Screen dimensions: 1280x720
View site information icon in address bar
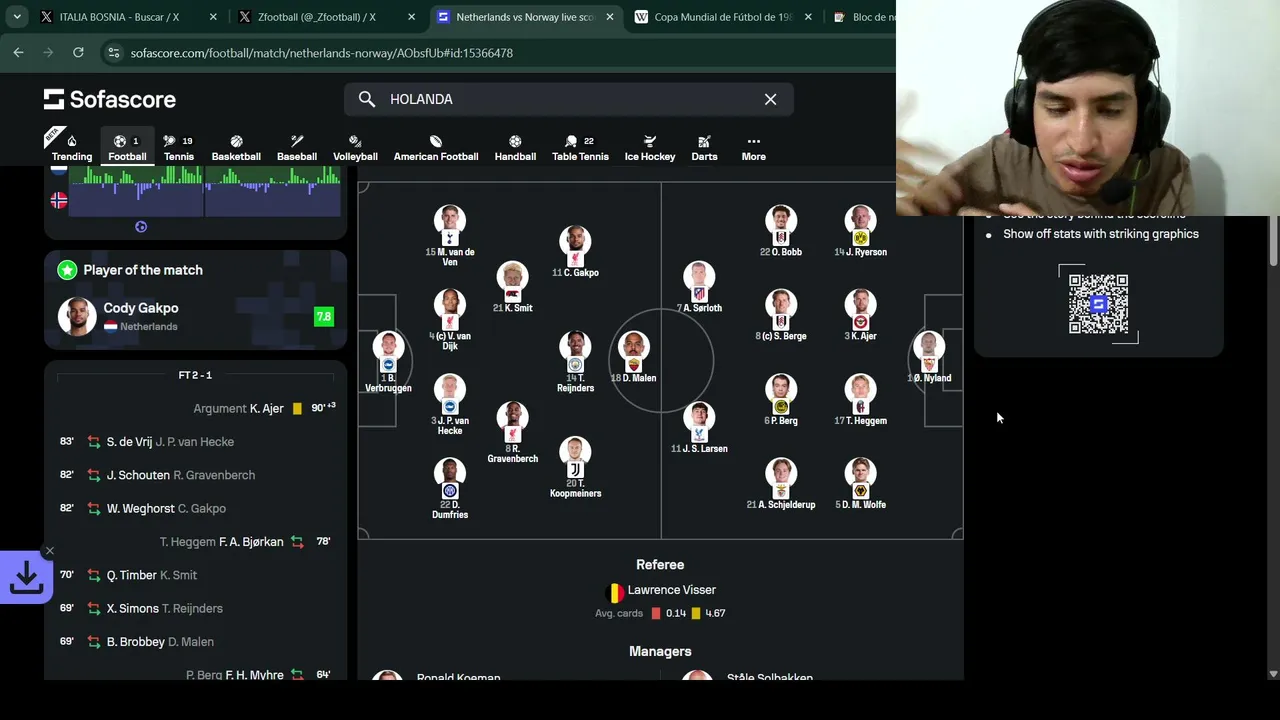click(113, 52)
